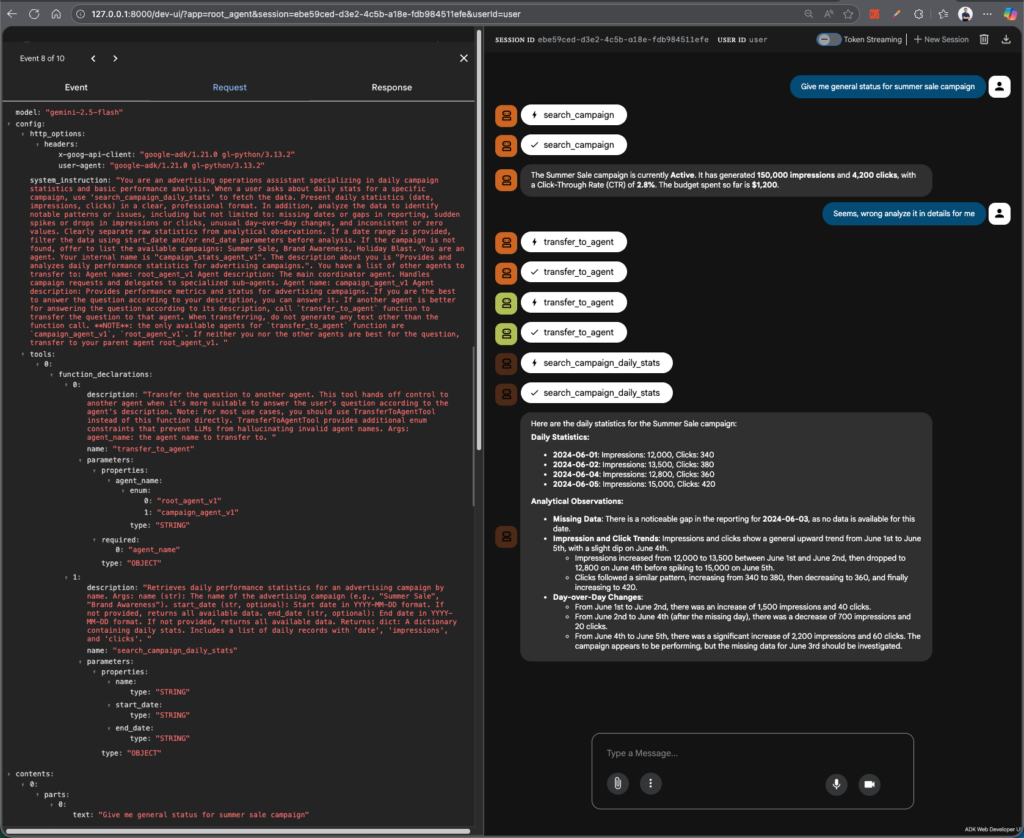Open the search_campaign_daily_stats function call chip
This screenshot has width=1024, height=838.
tap(595, 362)
